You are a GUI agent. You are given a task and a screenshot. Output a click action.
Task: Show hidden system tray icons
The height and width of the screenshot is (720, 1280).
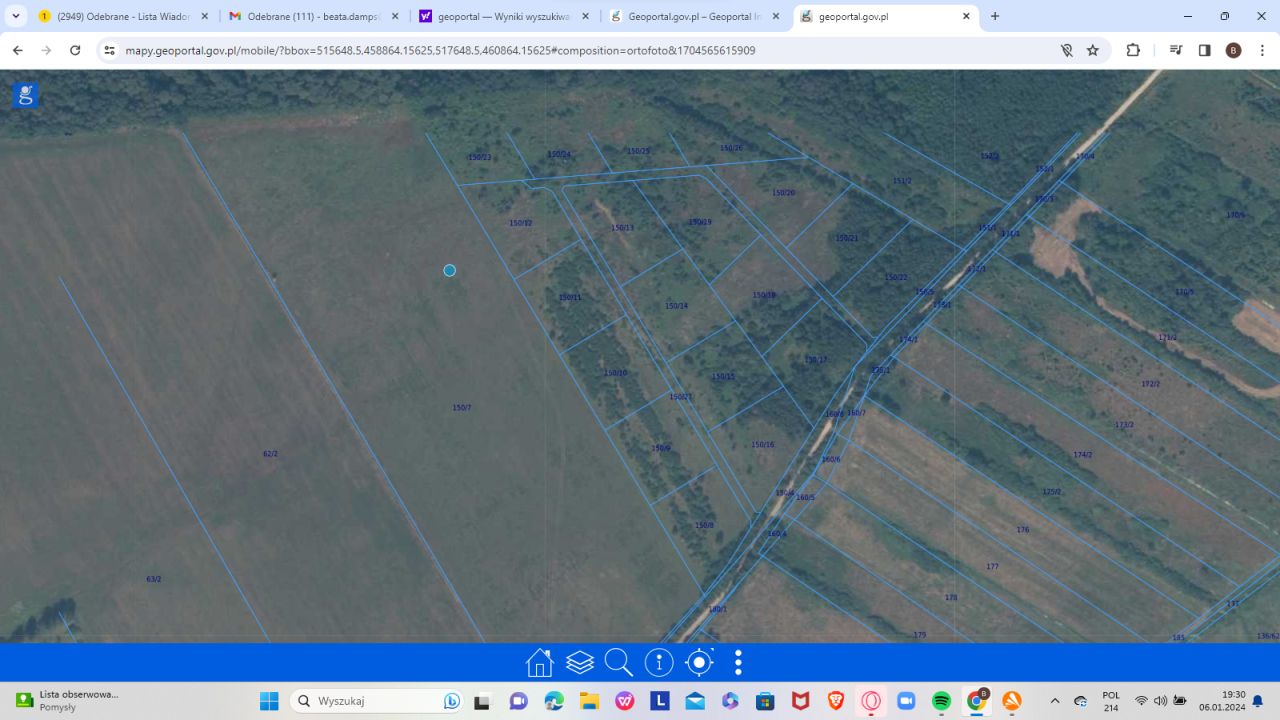1054,701
